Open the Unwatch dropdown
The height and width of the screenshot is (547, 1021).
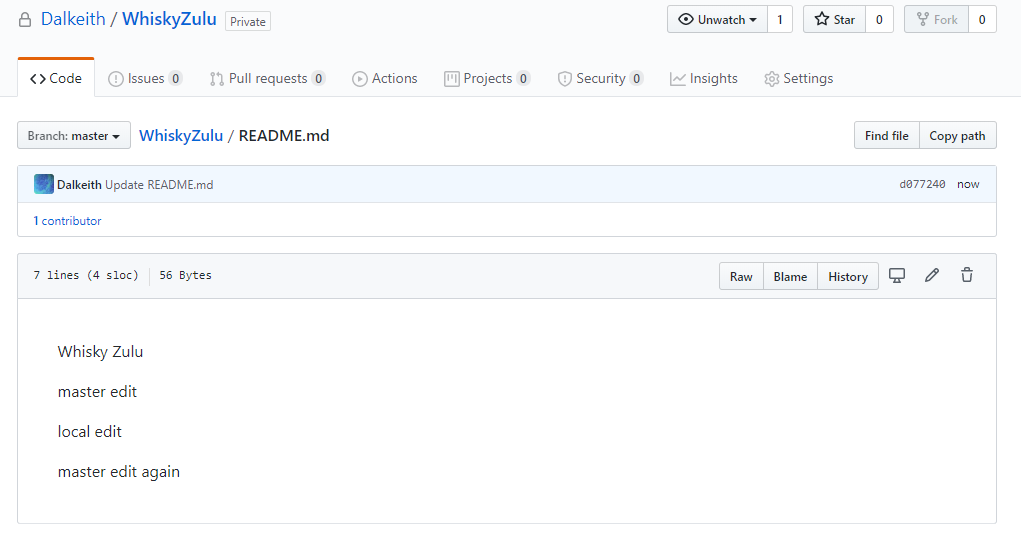point(717,20)
